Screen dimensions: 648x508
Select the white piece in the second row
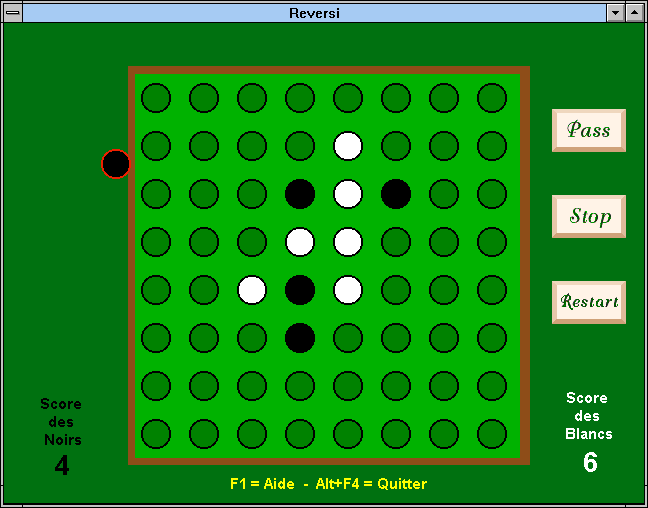[x=348, y=146]
